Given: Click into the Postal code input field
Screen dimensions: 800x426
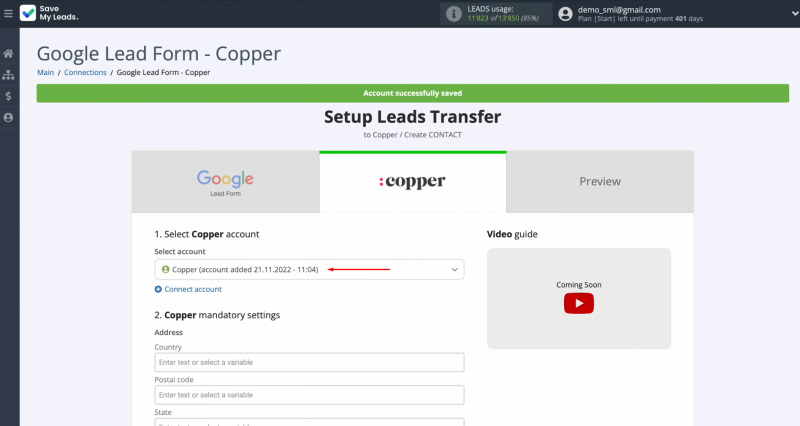Looking at the screenshot, I should click(309, 395).
